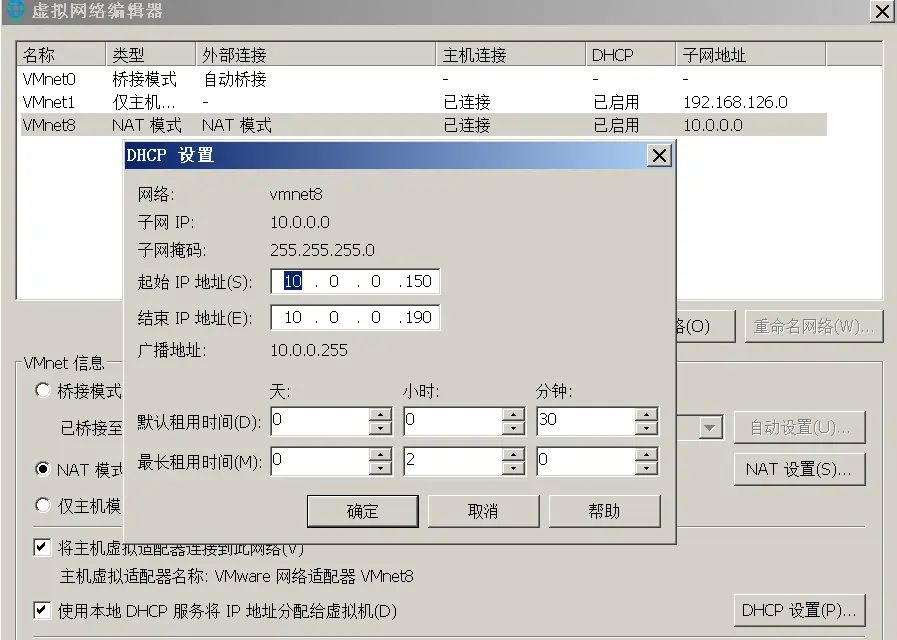897x640 pixels.
Task: Click the 确定 button to confirm
Action: [362, 511]
